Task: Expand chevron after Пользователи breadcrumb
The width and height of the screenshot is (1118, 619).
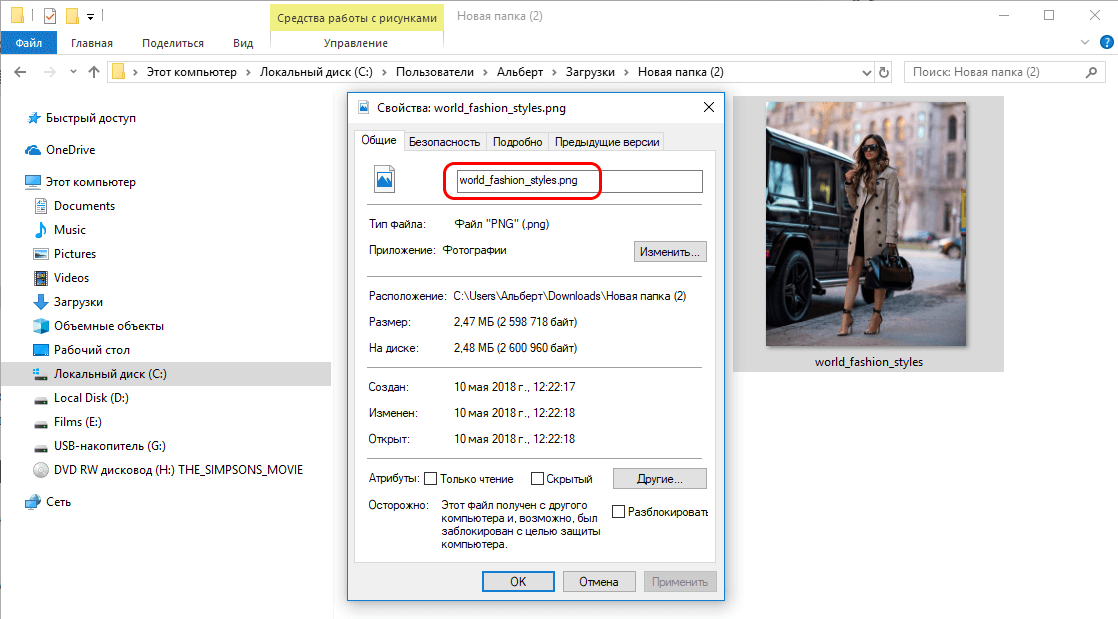Action: 486,72
